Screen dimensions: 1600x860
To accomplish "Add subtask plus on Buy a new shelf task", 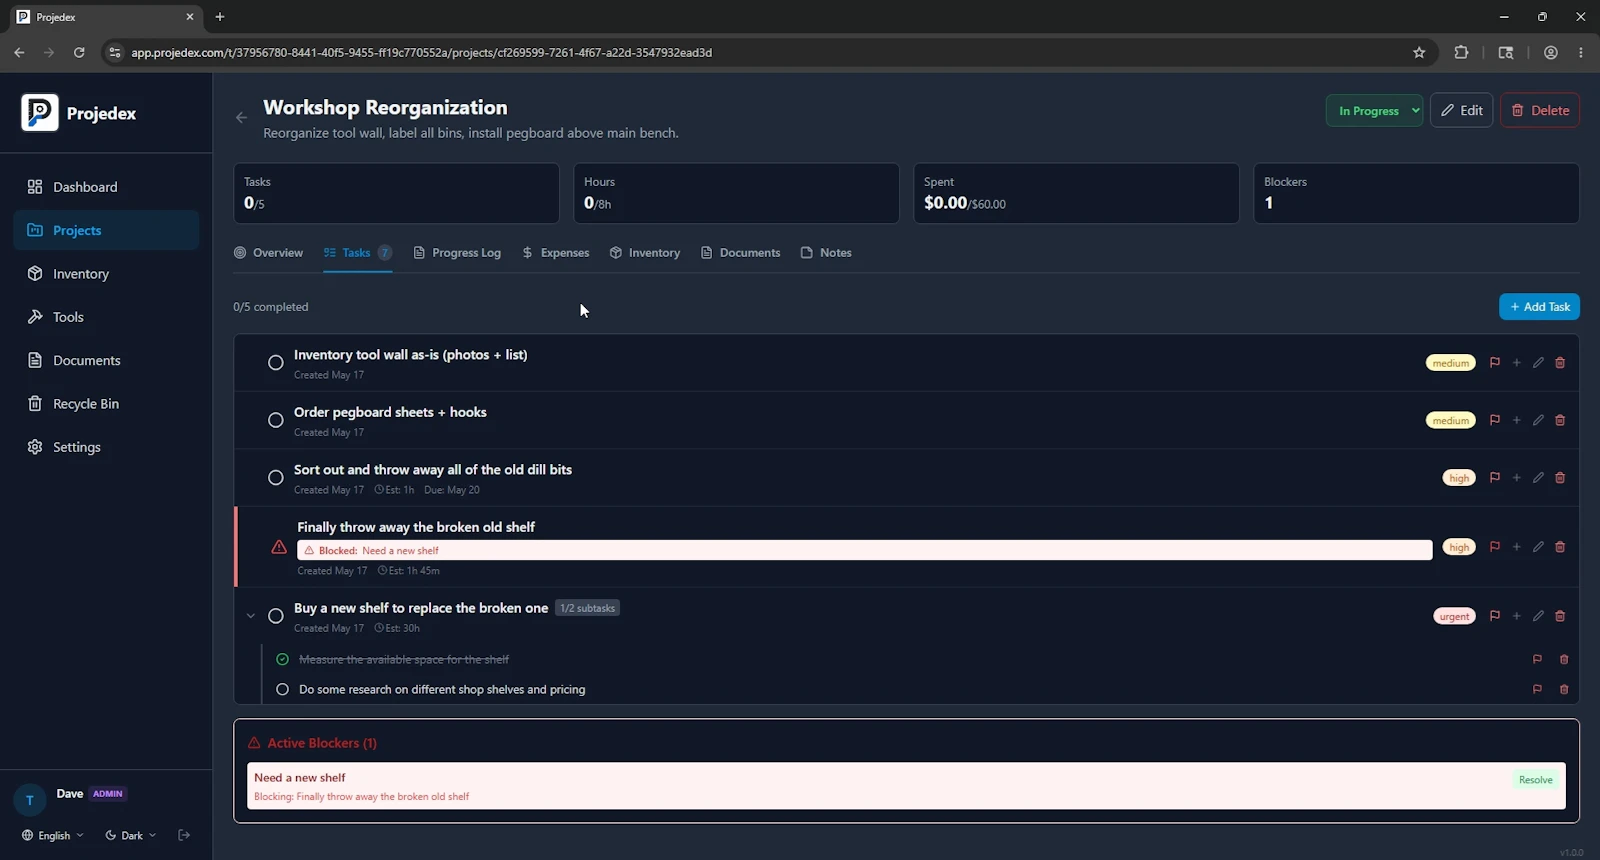I will (1517, 616).
